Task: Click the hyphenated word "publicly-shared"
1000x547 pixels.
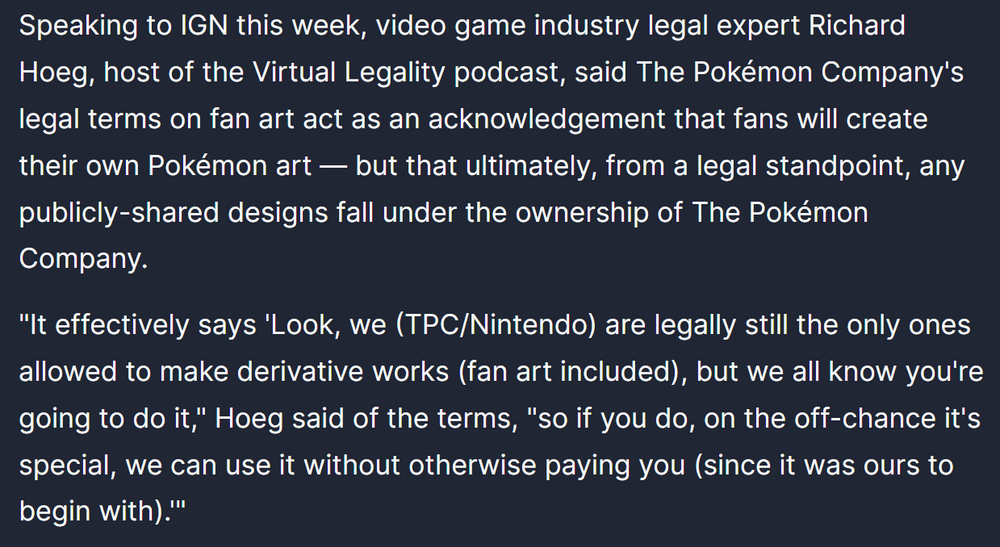Action: pyautogui.click(x=119, y=212)
